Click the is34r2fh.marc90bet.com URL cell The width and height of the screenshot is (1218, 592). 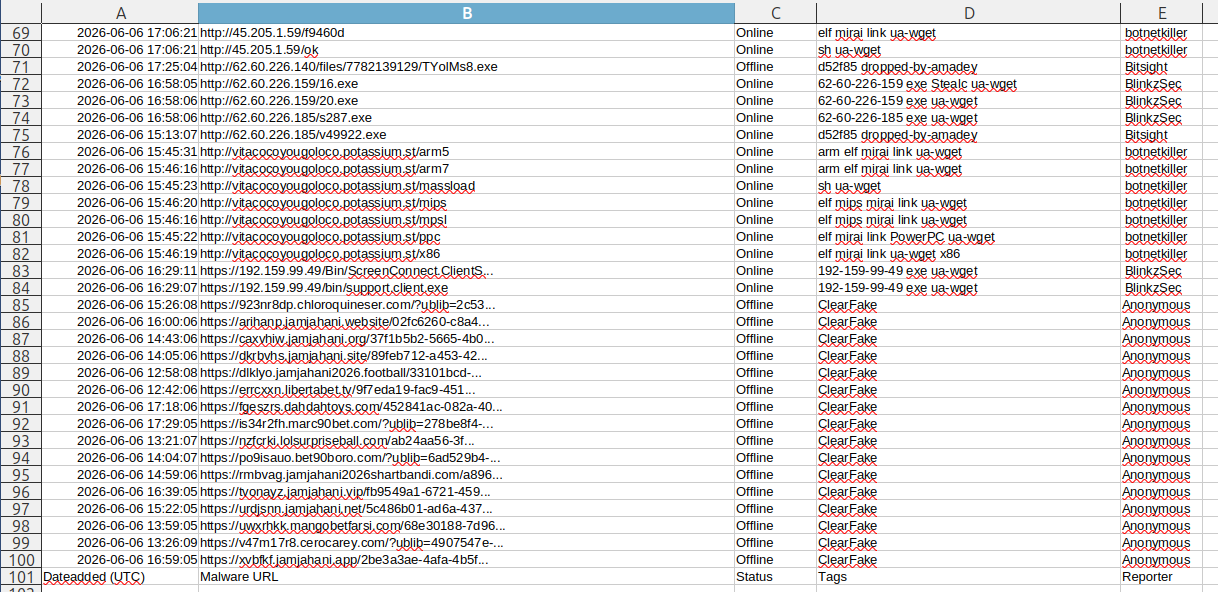pyautogui.click(x=466, y=424)
